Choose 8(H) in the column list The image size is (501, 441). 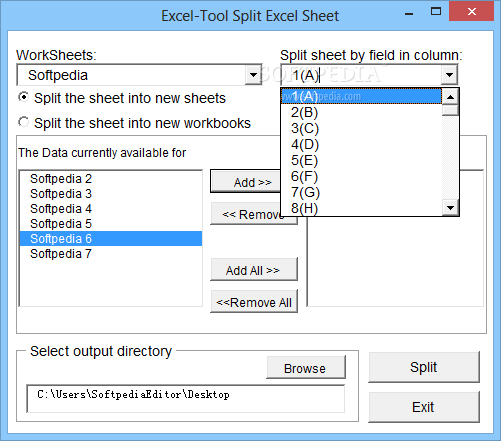coord(361,208)
